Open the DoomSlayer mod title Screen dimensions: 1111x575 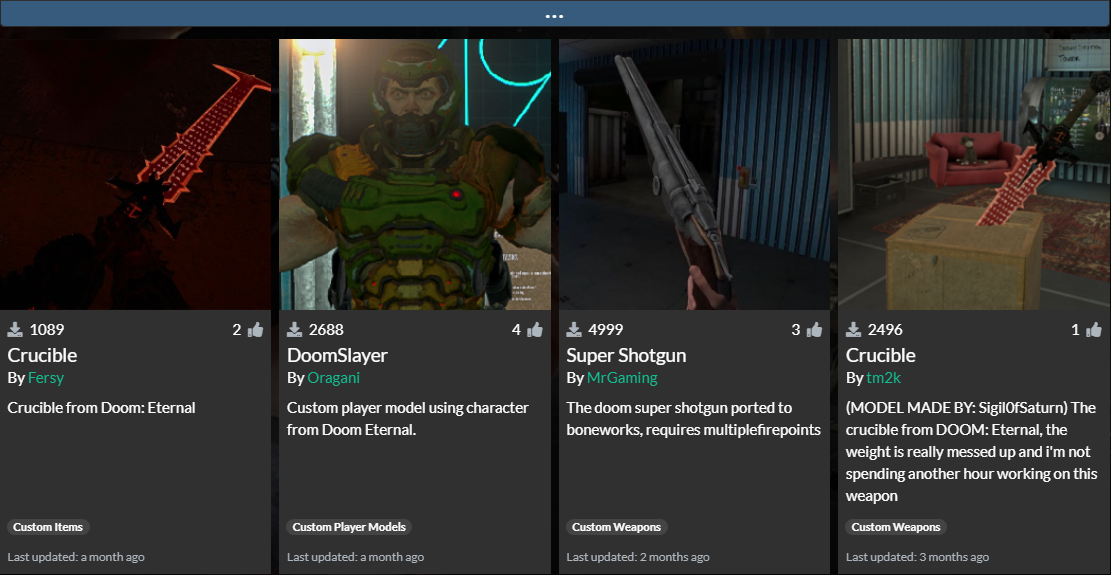(x=337, y=355)
